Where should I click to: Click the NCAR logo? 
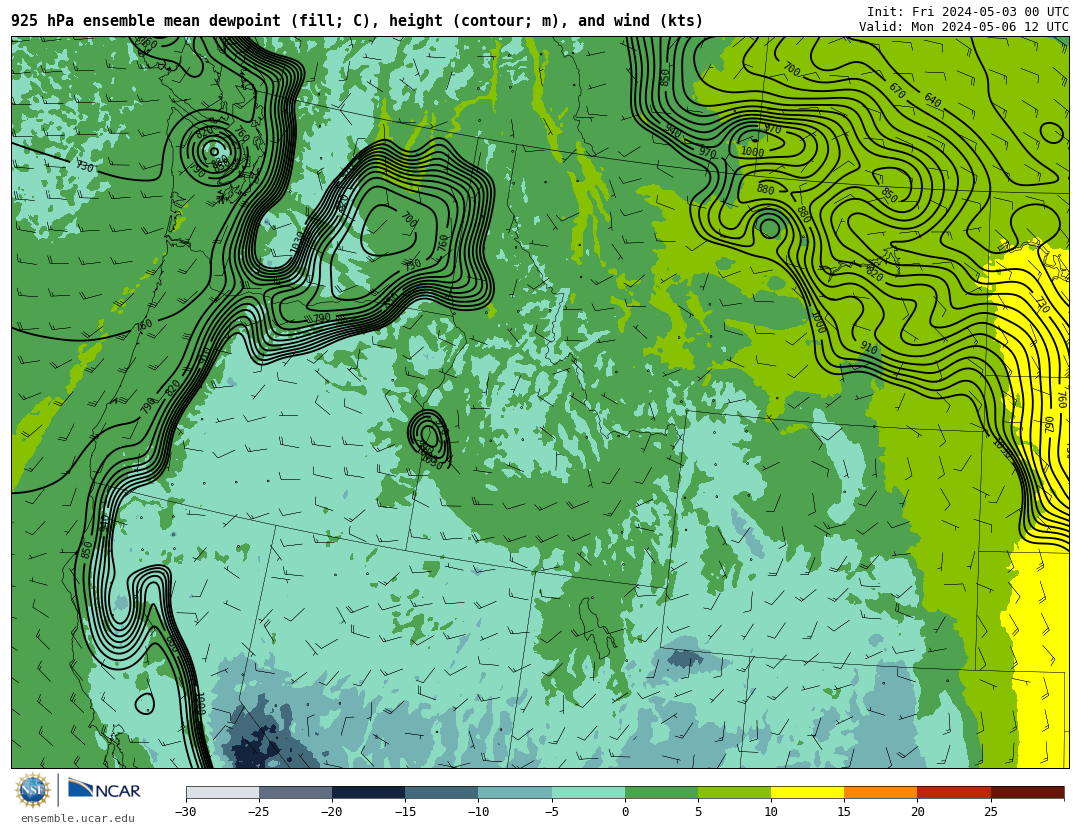[x=105, y=789]
